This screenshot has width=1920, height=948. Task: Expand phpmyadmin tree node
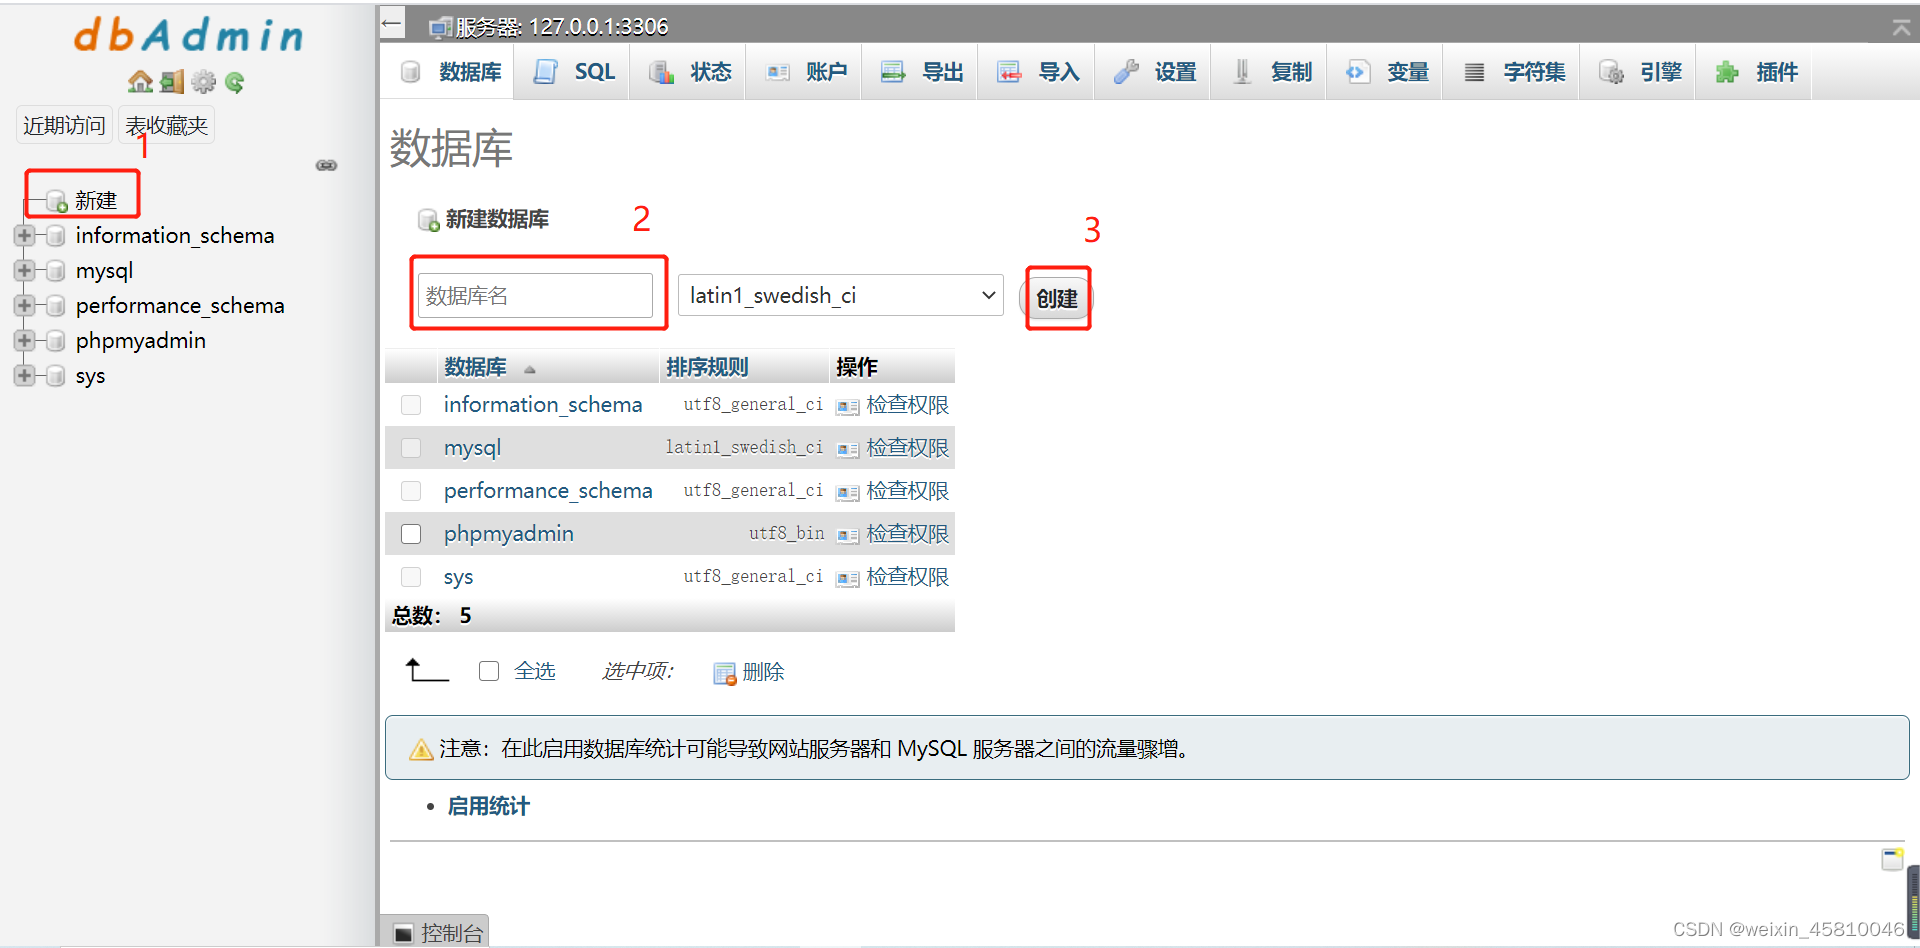[24, 341]
